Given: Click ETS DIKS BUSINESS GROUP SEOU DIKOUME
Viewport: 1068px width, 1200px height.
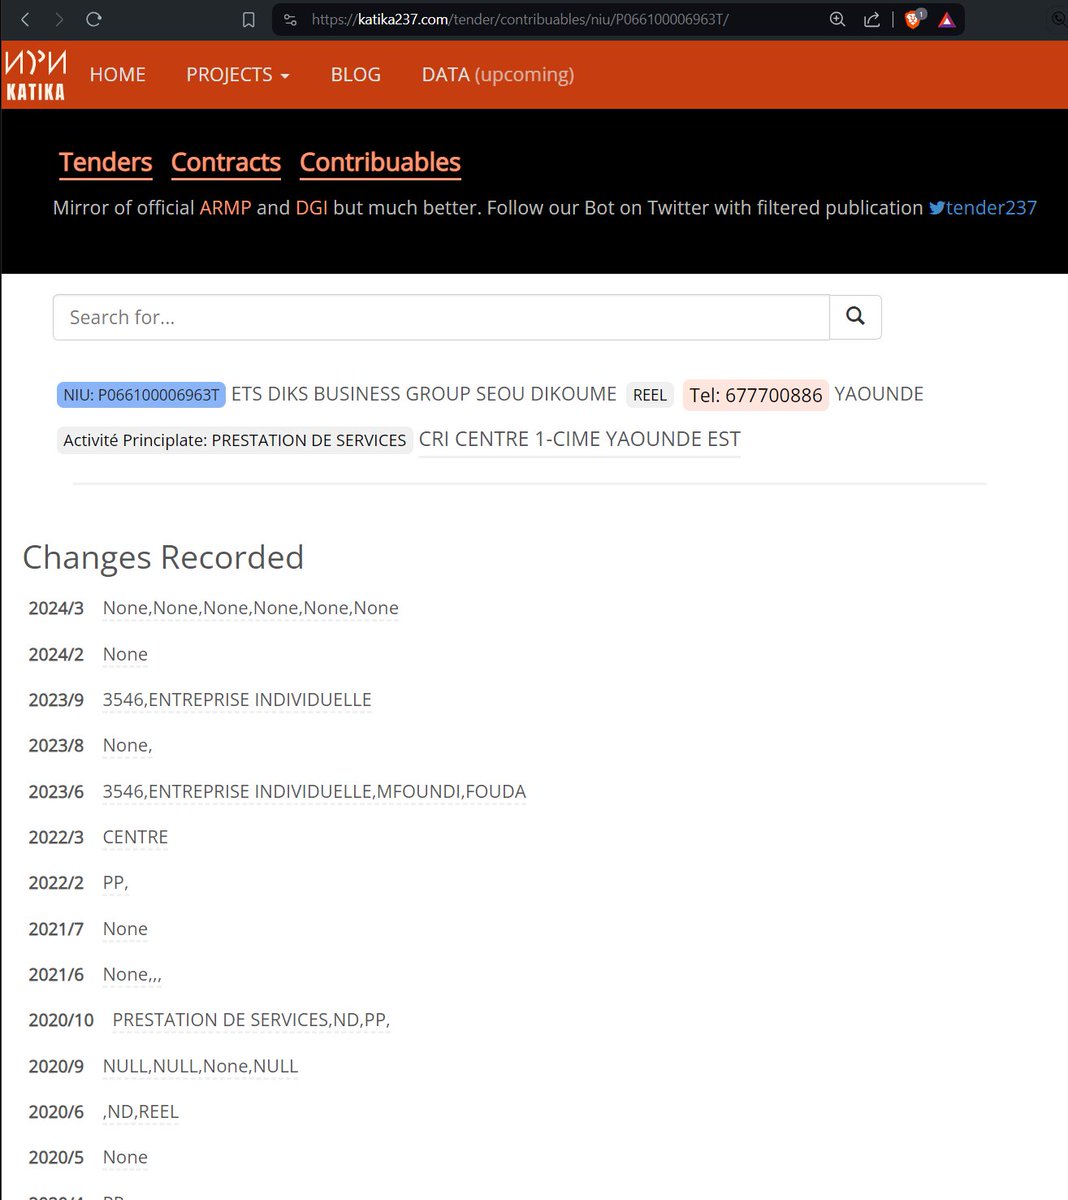Looking at the screenshot, I should pos(424,394).
